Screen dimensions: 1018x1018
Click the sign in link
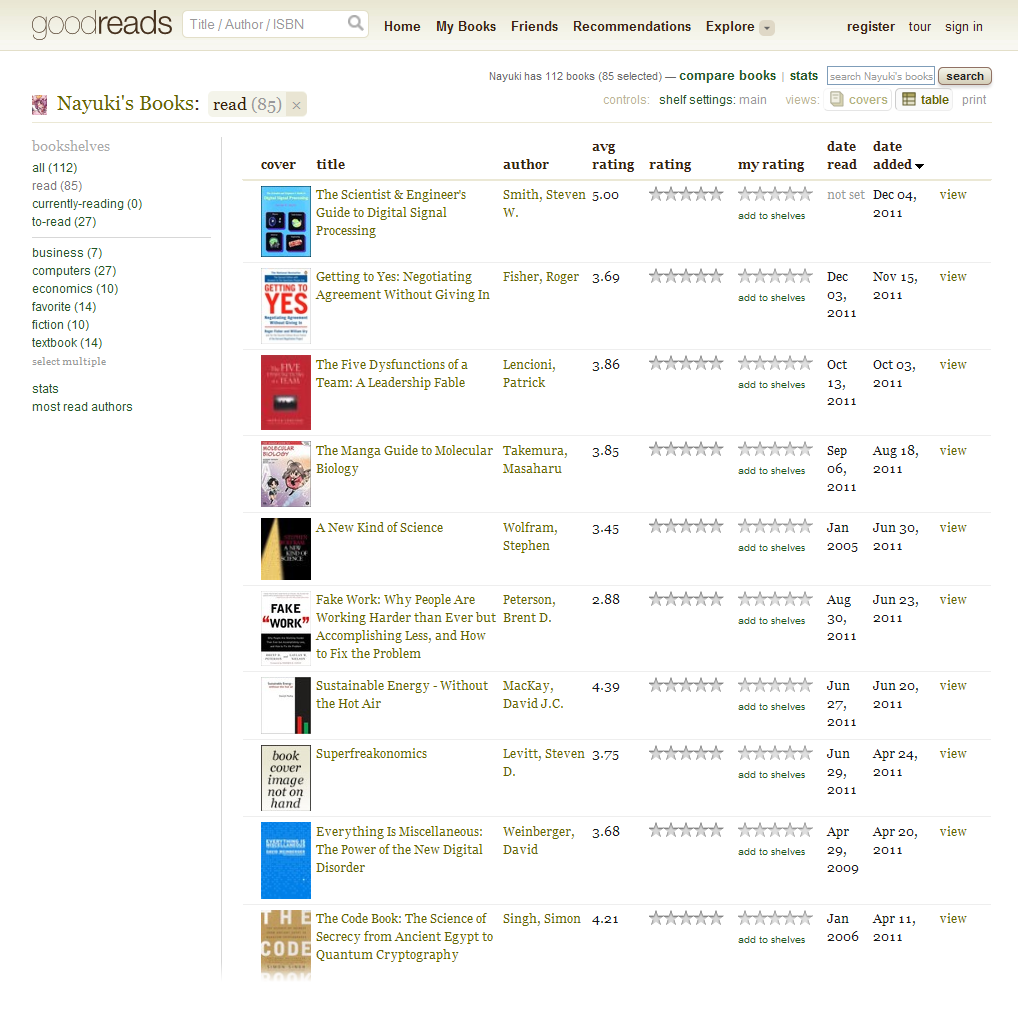tap(963, 27)
